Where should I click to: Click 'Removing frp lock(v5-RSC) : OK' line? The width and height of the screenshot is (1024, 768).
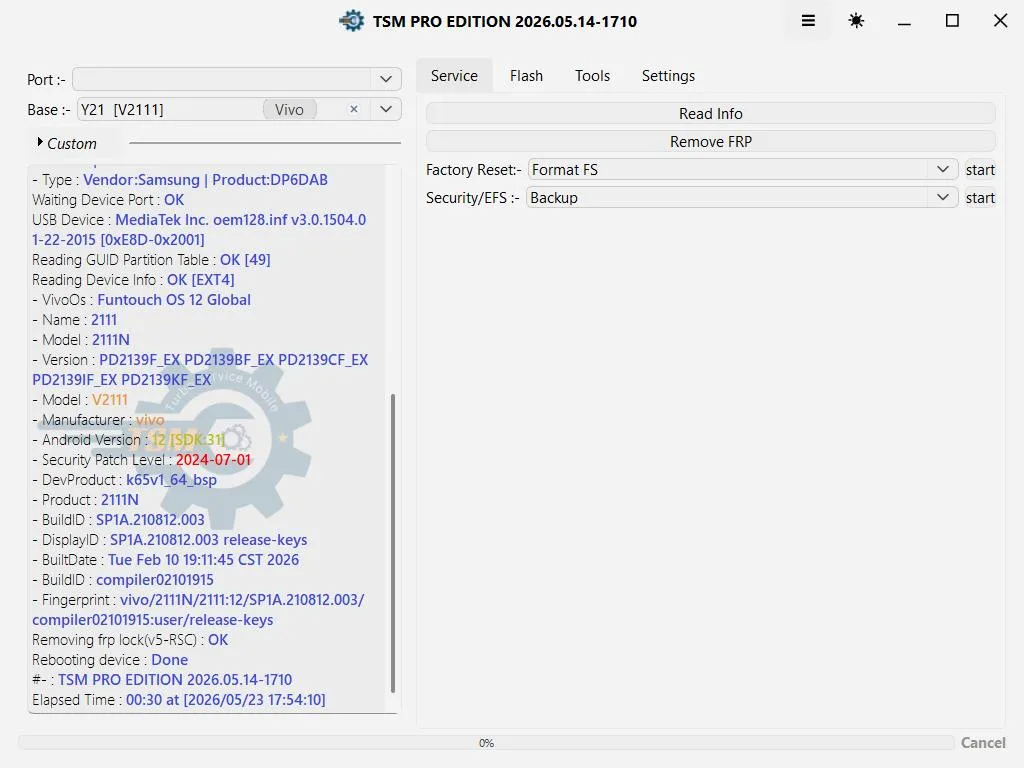click(x=130, y=640)
